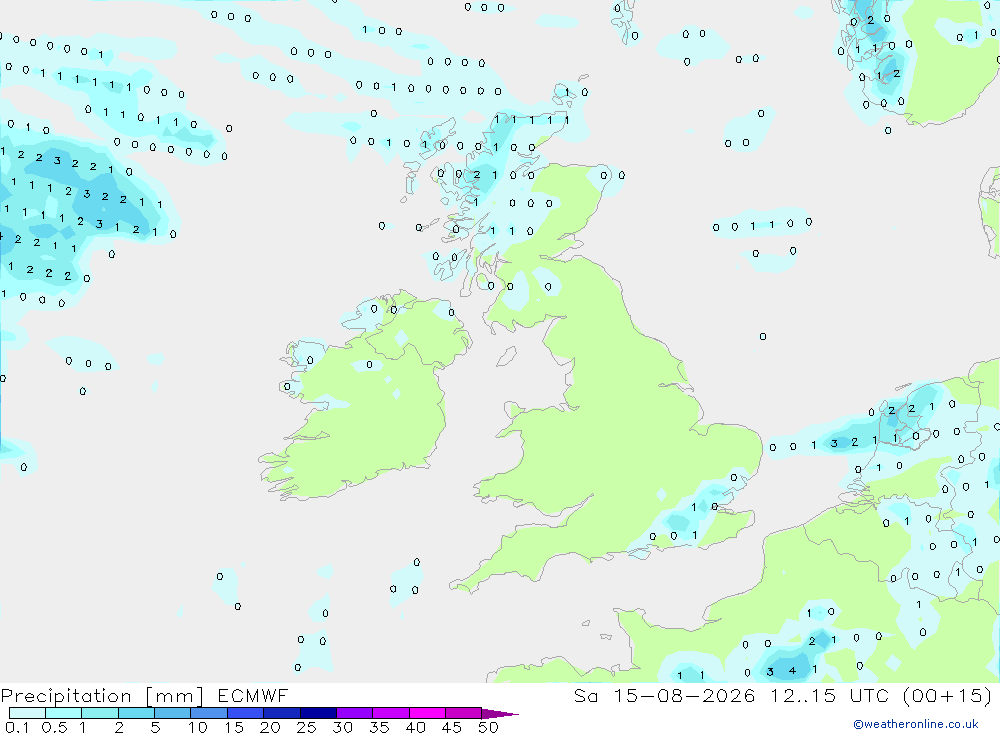Click the 20–25 mm dark blue swatch
This screenshot has width=1000, height=733.
(281, 713)
